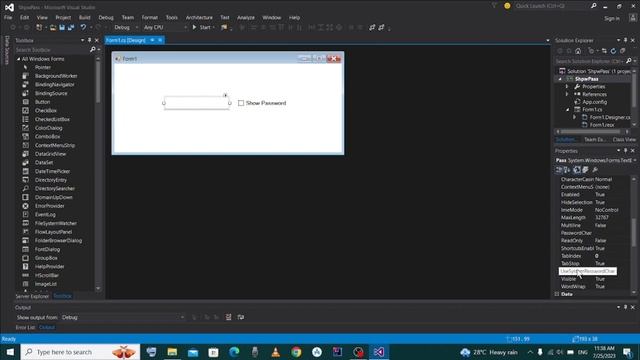640x360 pixels.
Task: Select App.config in Solution Explorer
Action: 594,102
